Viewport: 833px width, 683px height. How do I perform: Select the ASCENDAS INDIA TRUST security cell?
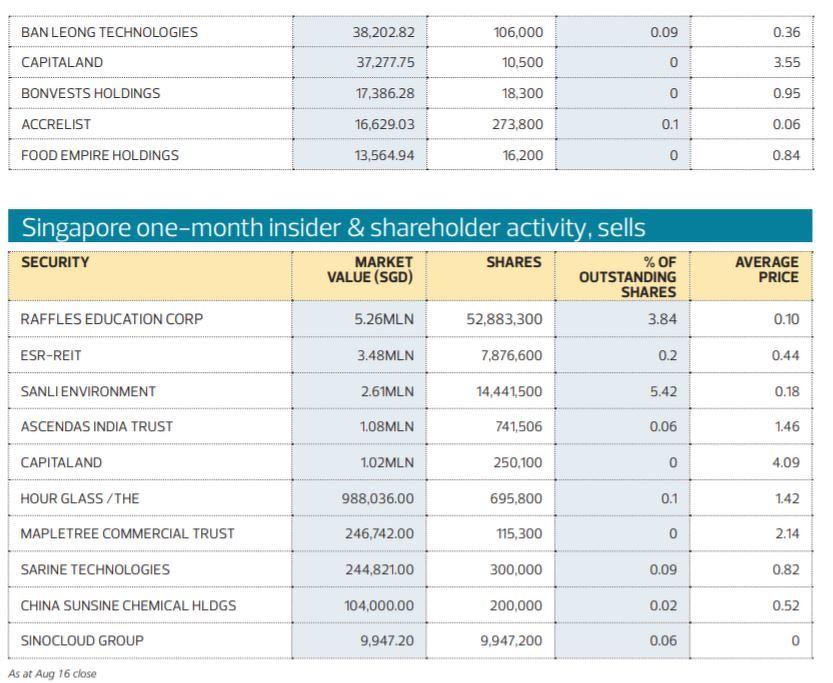(x=96, y=426)
